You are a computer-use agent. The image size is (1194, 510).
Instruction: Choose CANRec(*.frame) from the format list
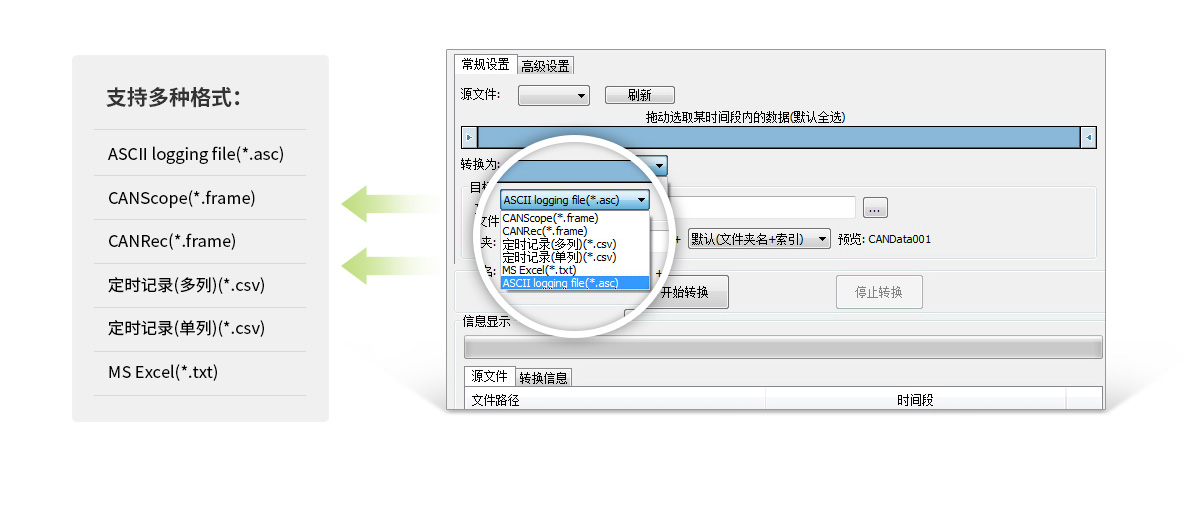tap(545, 231)
